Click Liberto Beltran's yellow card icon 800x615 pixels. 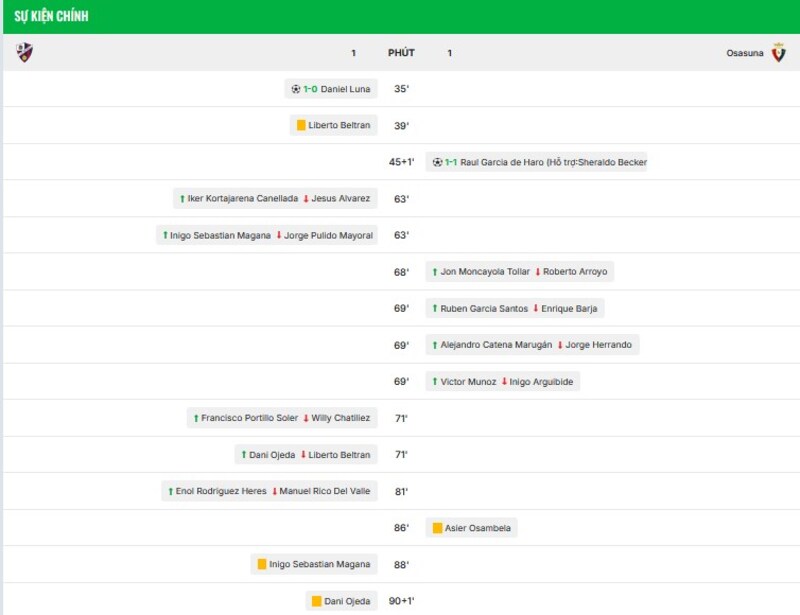click(301, 126)
